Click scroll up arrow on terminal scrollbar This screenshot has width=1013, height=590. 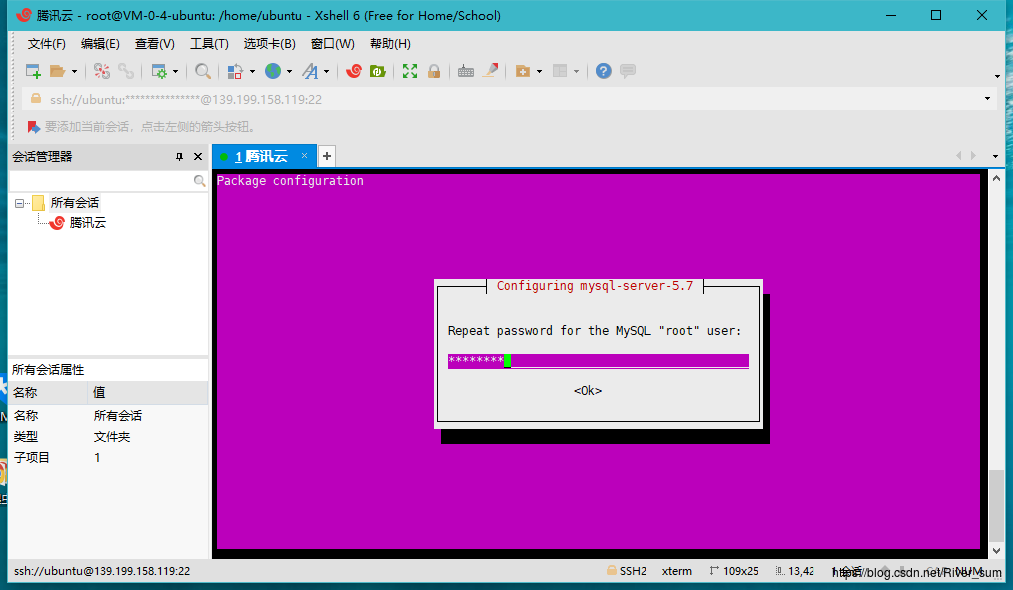pyautogui.click(x=996, y=178)
